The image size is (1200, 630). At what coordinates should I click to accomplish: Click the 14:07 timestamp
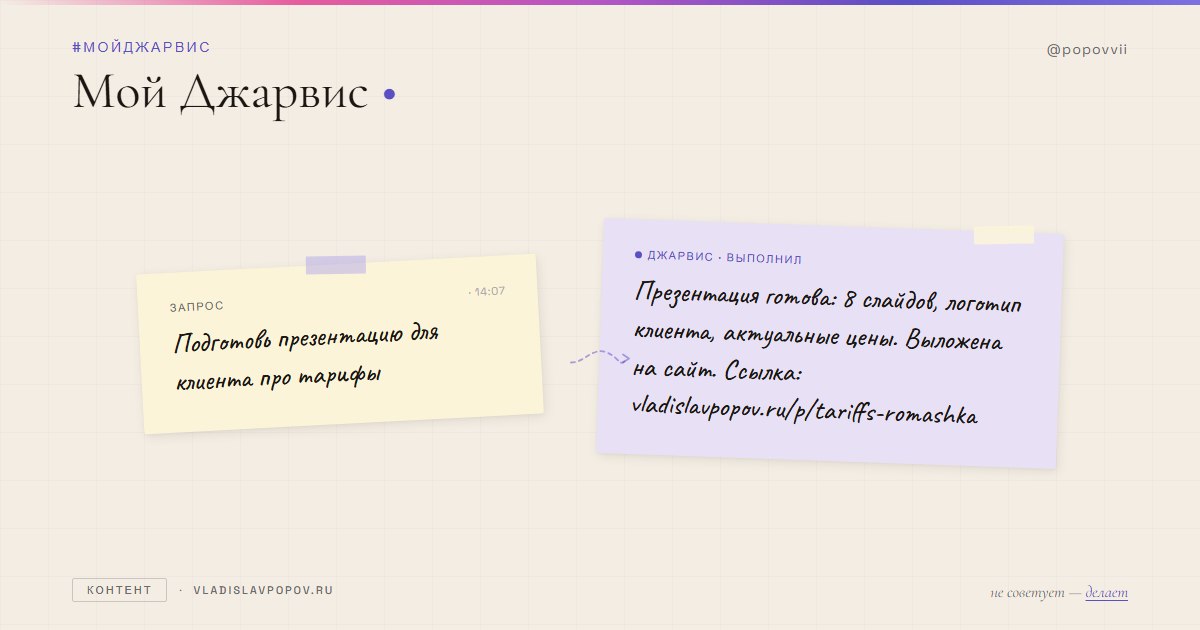click(x=489, y=291)
